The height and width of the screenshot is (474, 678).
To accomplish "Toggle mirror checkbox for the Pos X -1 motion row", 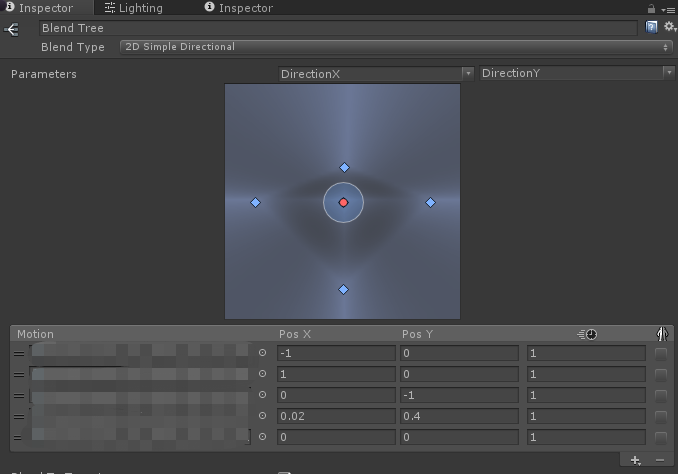I will click(661, 354).
